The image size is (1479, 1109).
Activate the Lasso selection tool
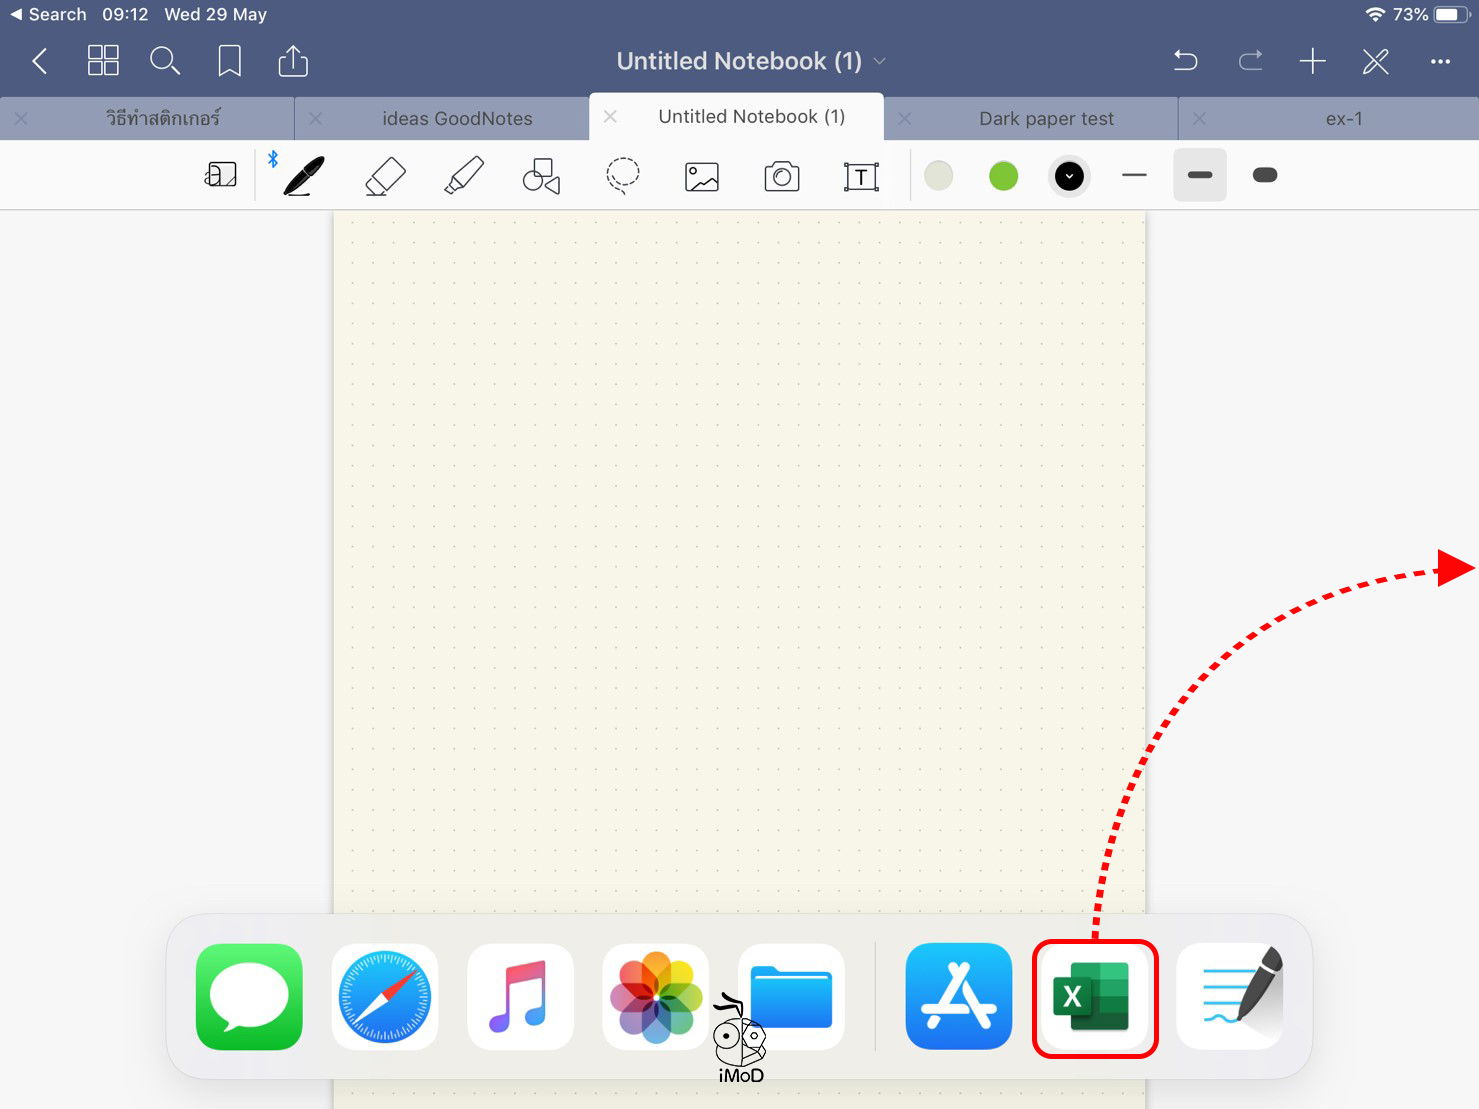[x=622, y=176]
